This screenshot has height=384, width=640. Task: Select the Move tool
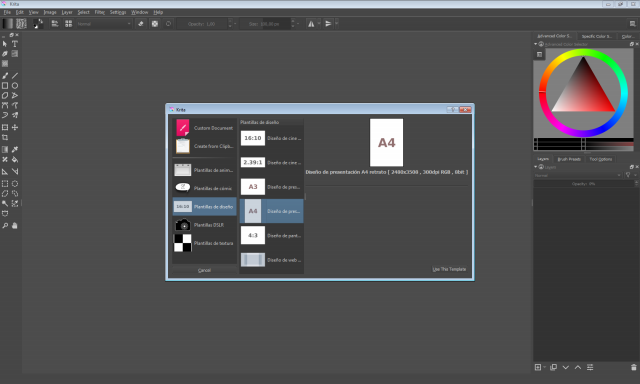(x=15, y=128)
